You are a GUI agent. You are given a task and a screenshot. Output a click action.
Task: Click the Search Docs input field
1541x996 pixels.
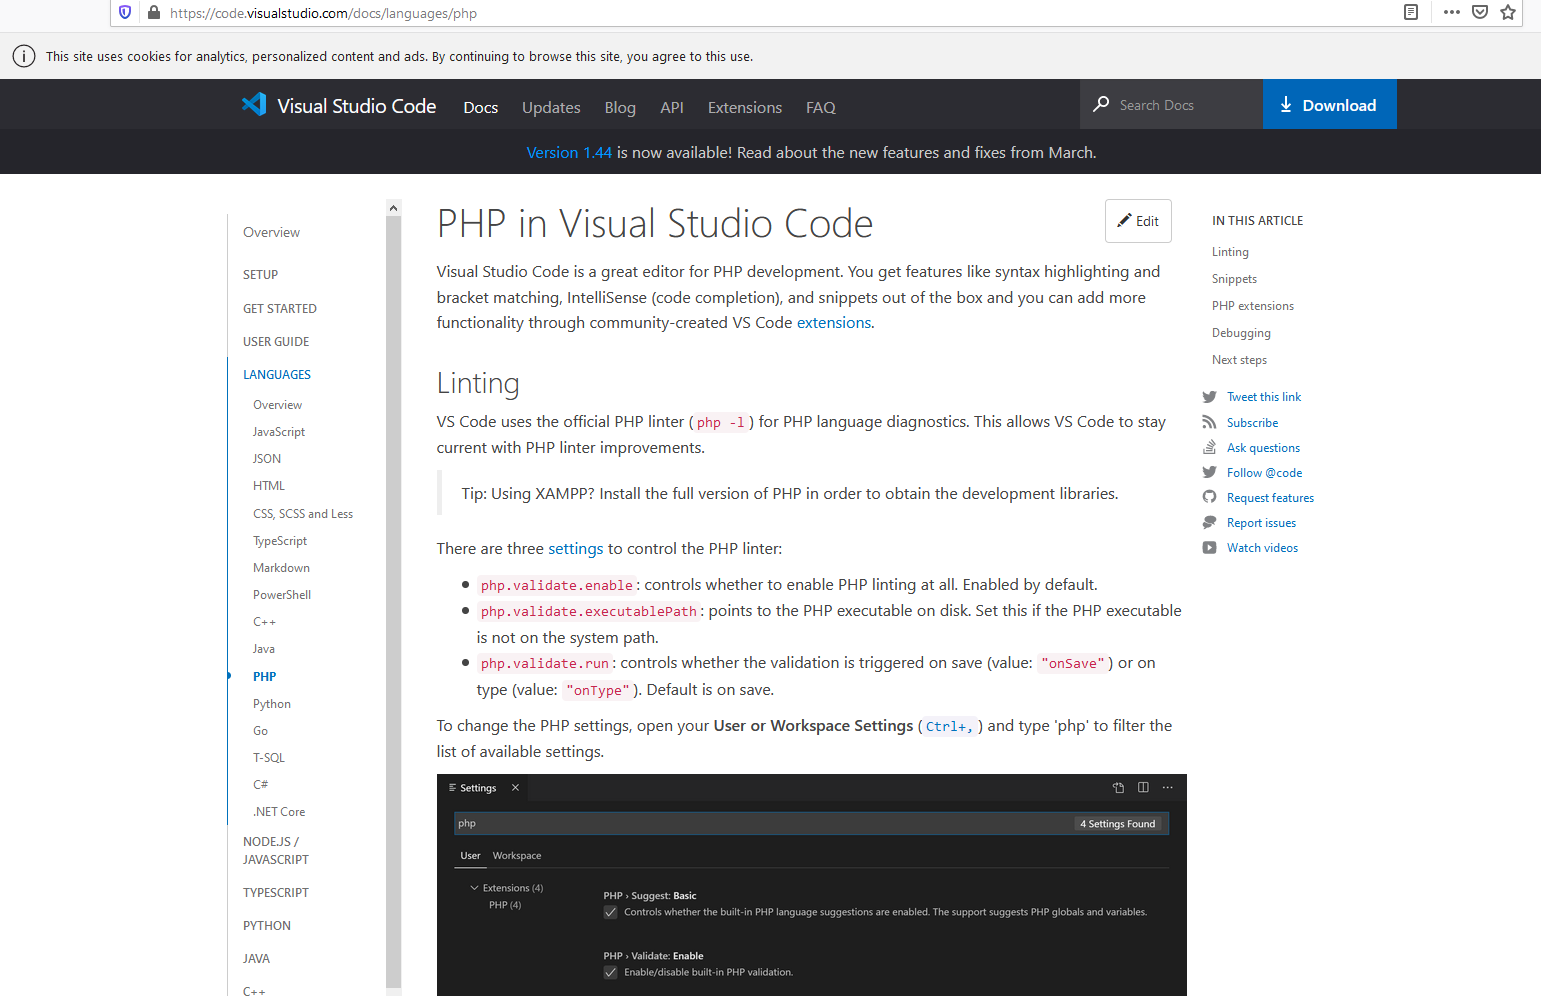point(1185,105)
